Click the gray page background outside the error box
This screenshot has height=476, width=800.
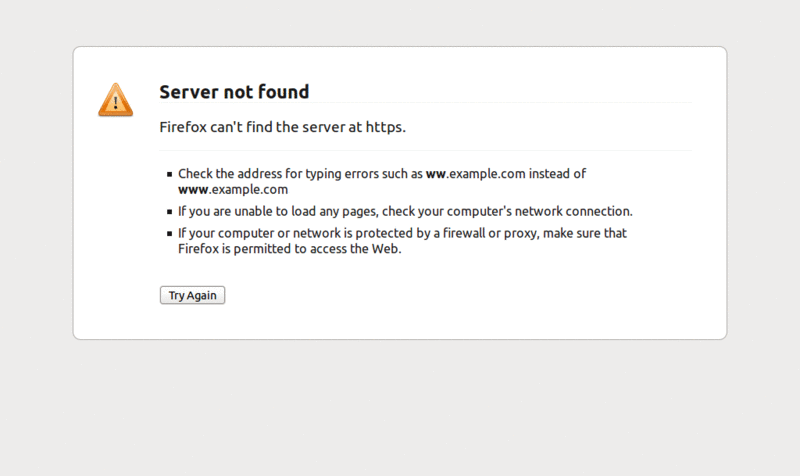pyautogui.click(x=400, y=410)
